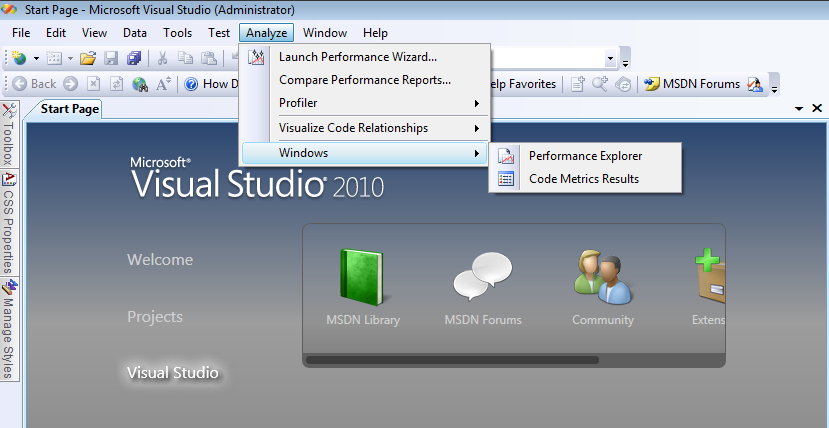This screenshot has height=428, width=829.
Task: Open the Manage Styles side tab
Action: (8, 329)
